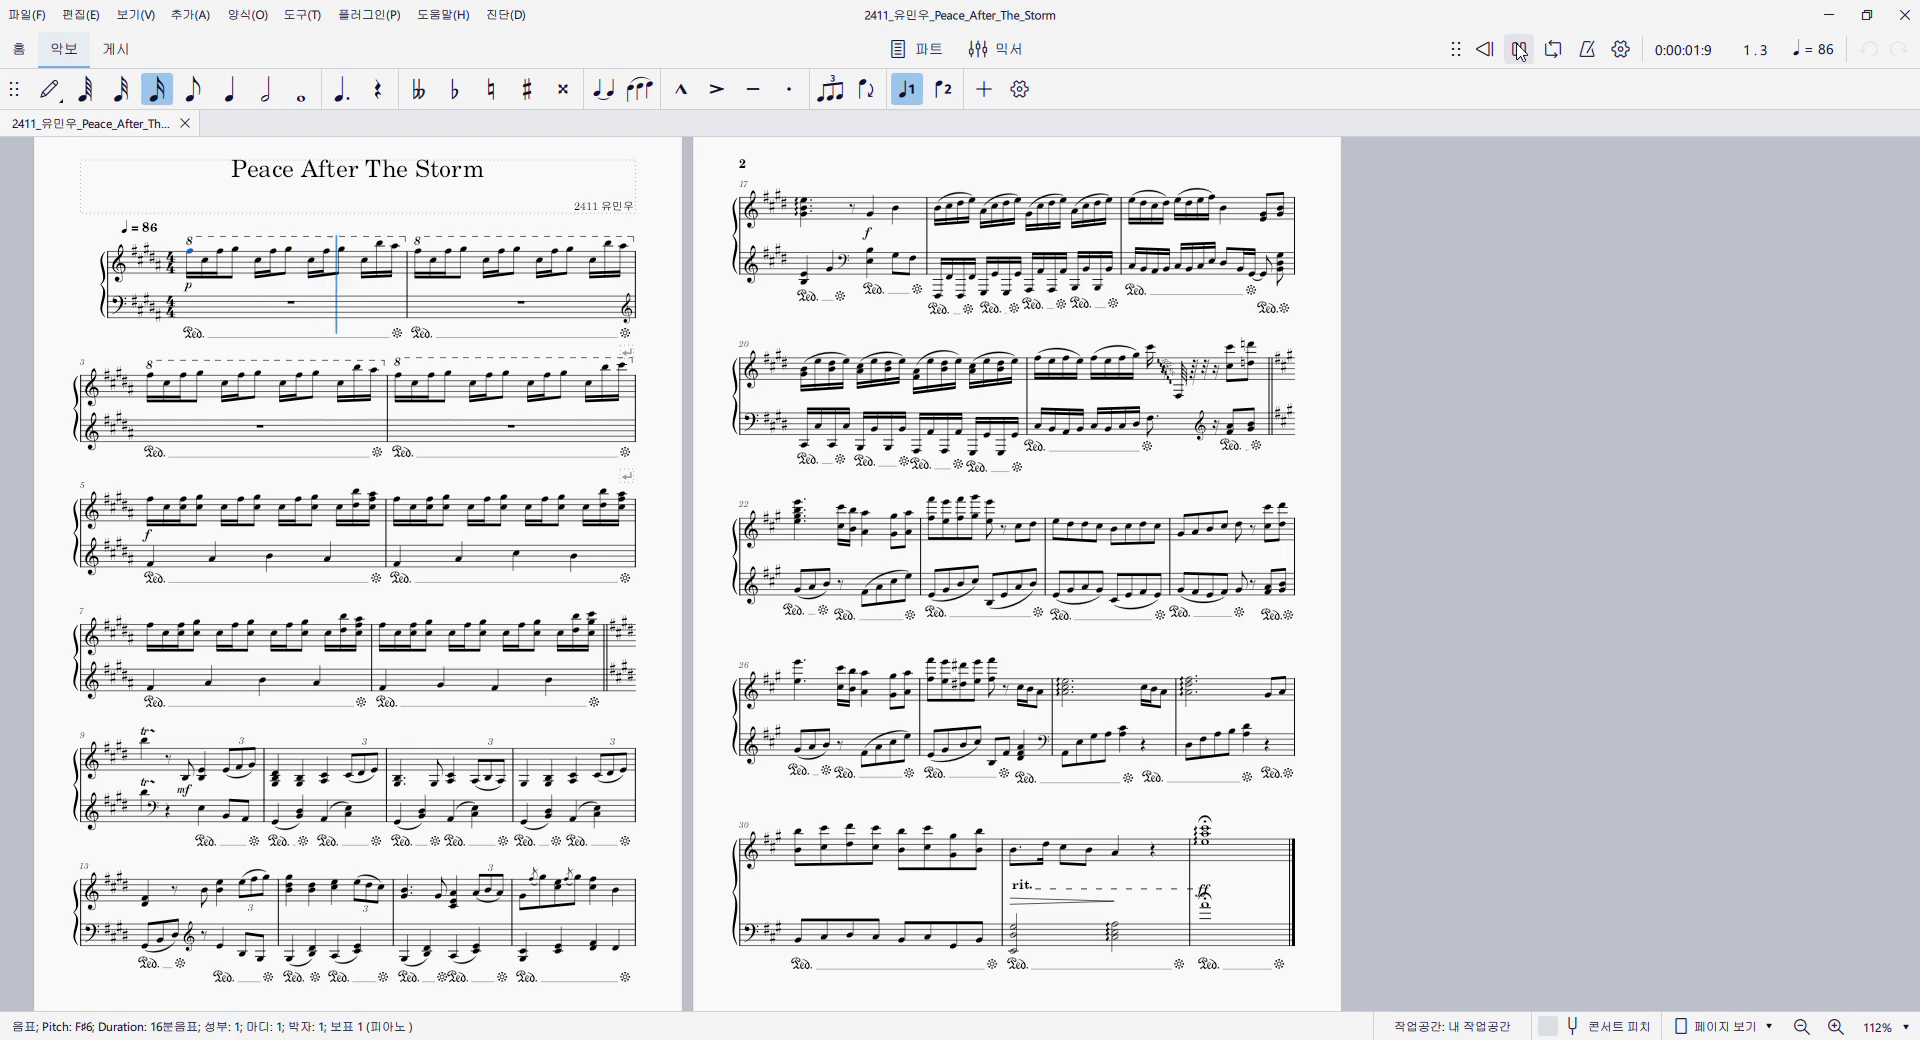This screenshot has width=1920, height=1040.
Task: Select the 64th note duration
Action: pyautogui.click(x=86, y=90)
